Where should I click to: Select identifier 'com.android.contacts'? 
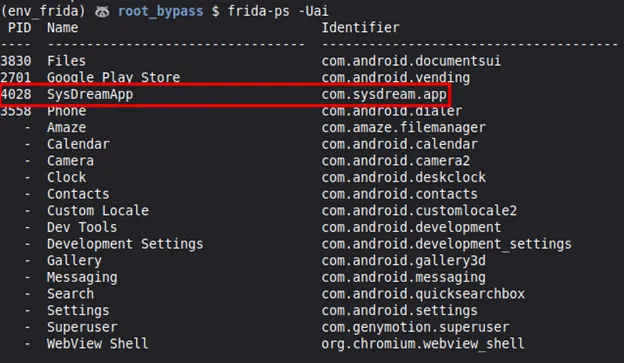[400, 194]
